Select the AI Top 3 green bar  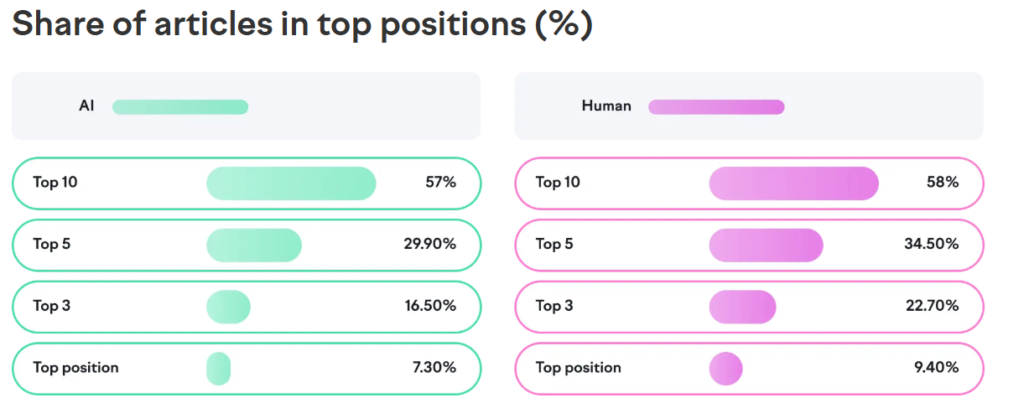tap(229, 307)
